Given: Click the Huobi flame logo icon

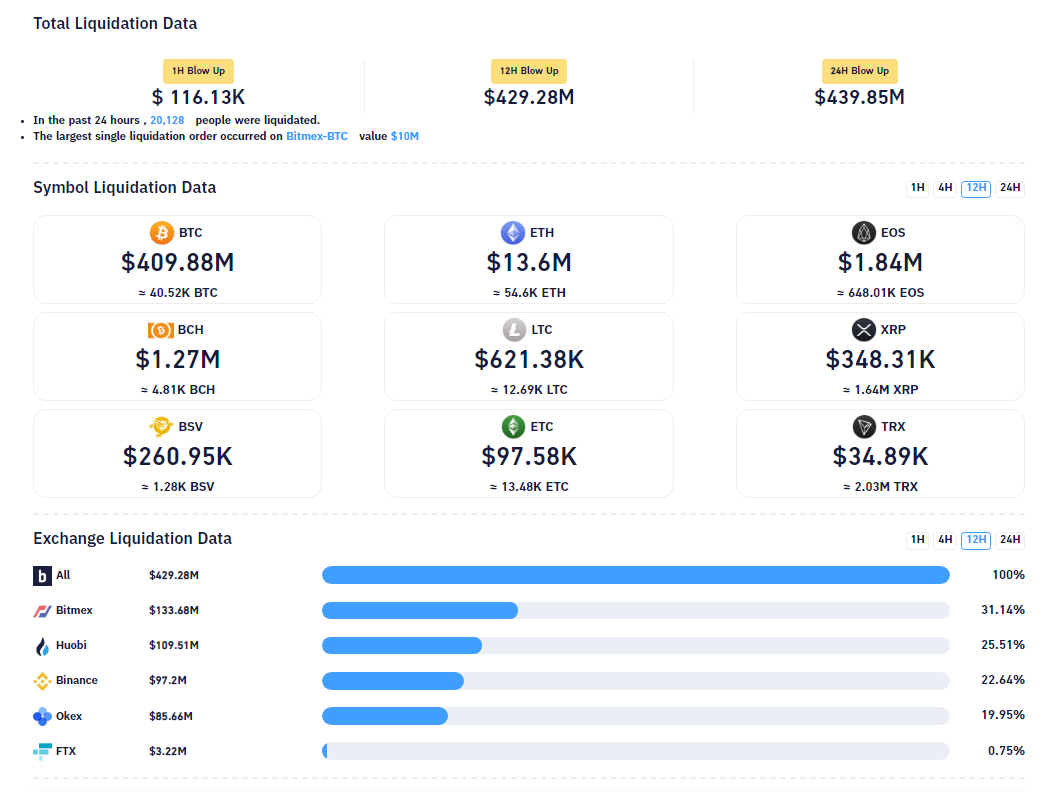Looking at the screenshot, I should [x=42, y=646].
